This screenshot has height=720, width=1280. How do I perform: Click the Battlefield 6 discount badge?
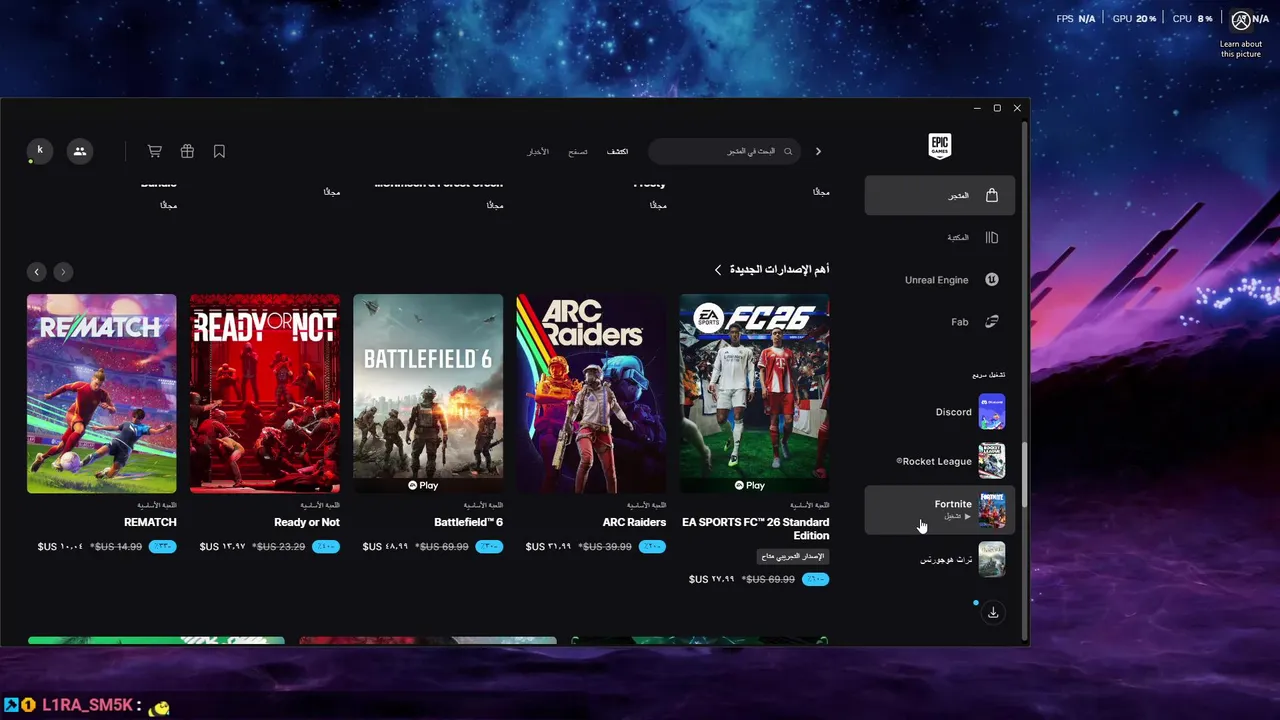click(x=489, y=547)
